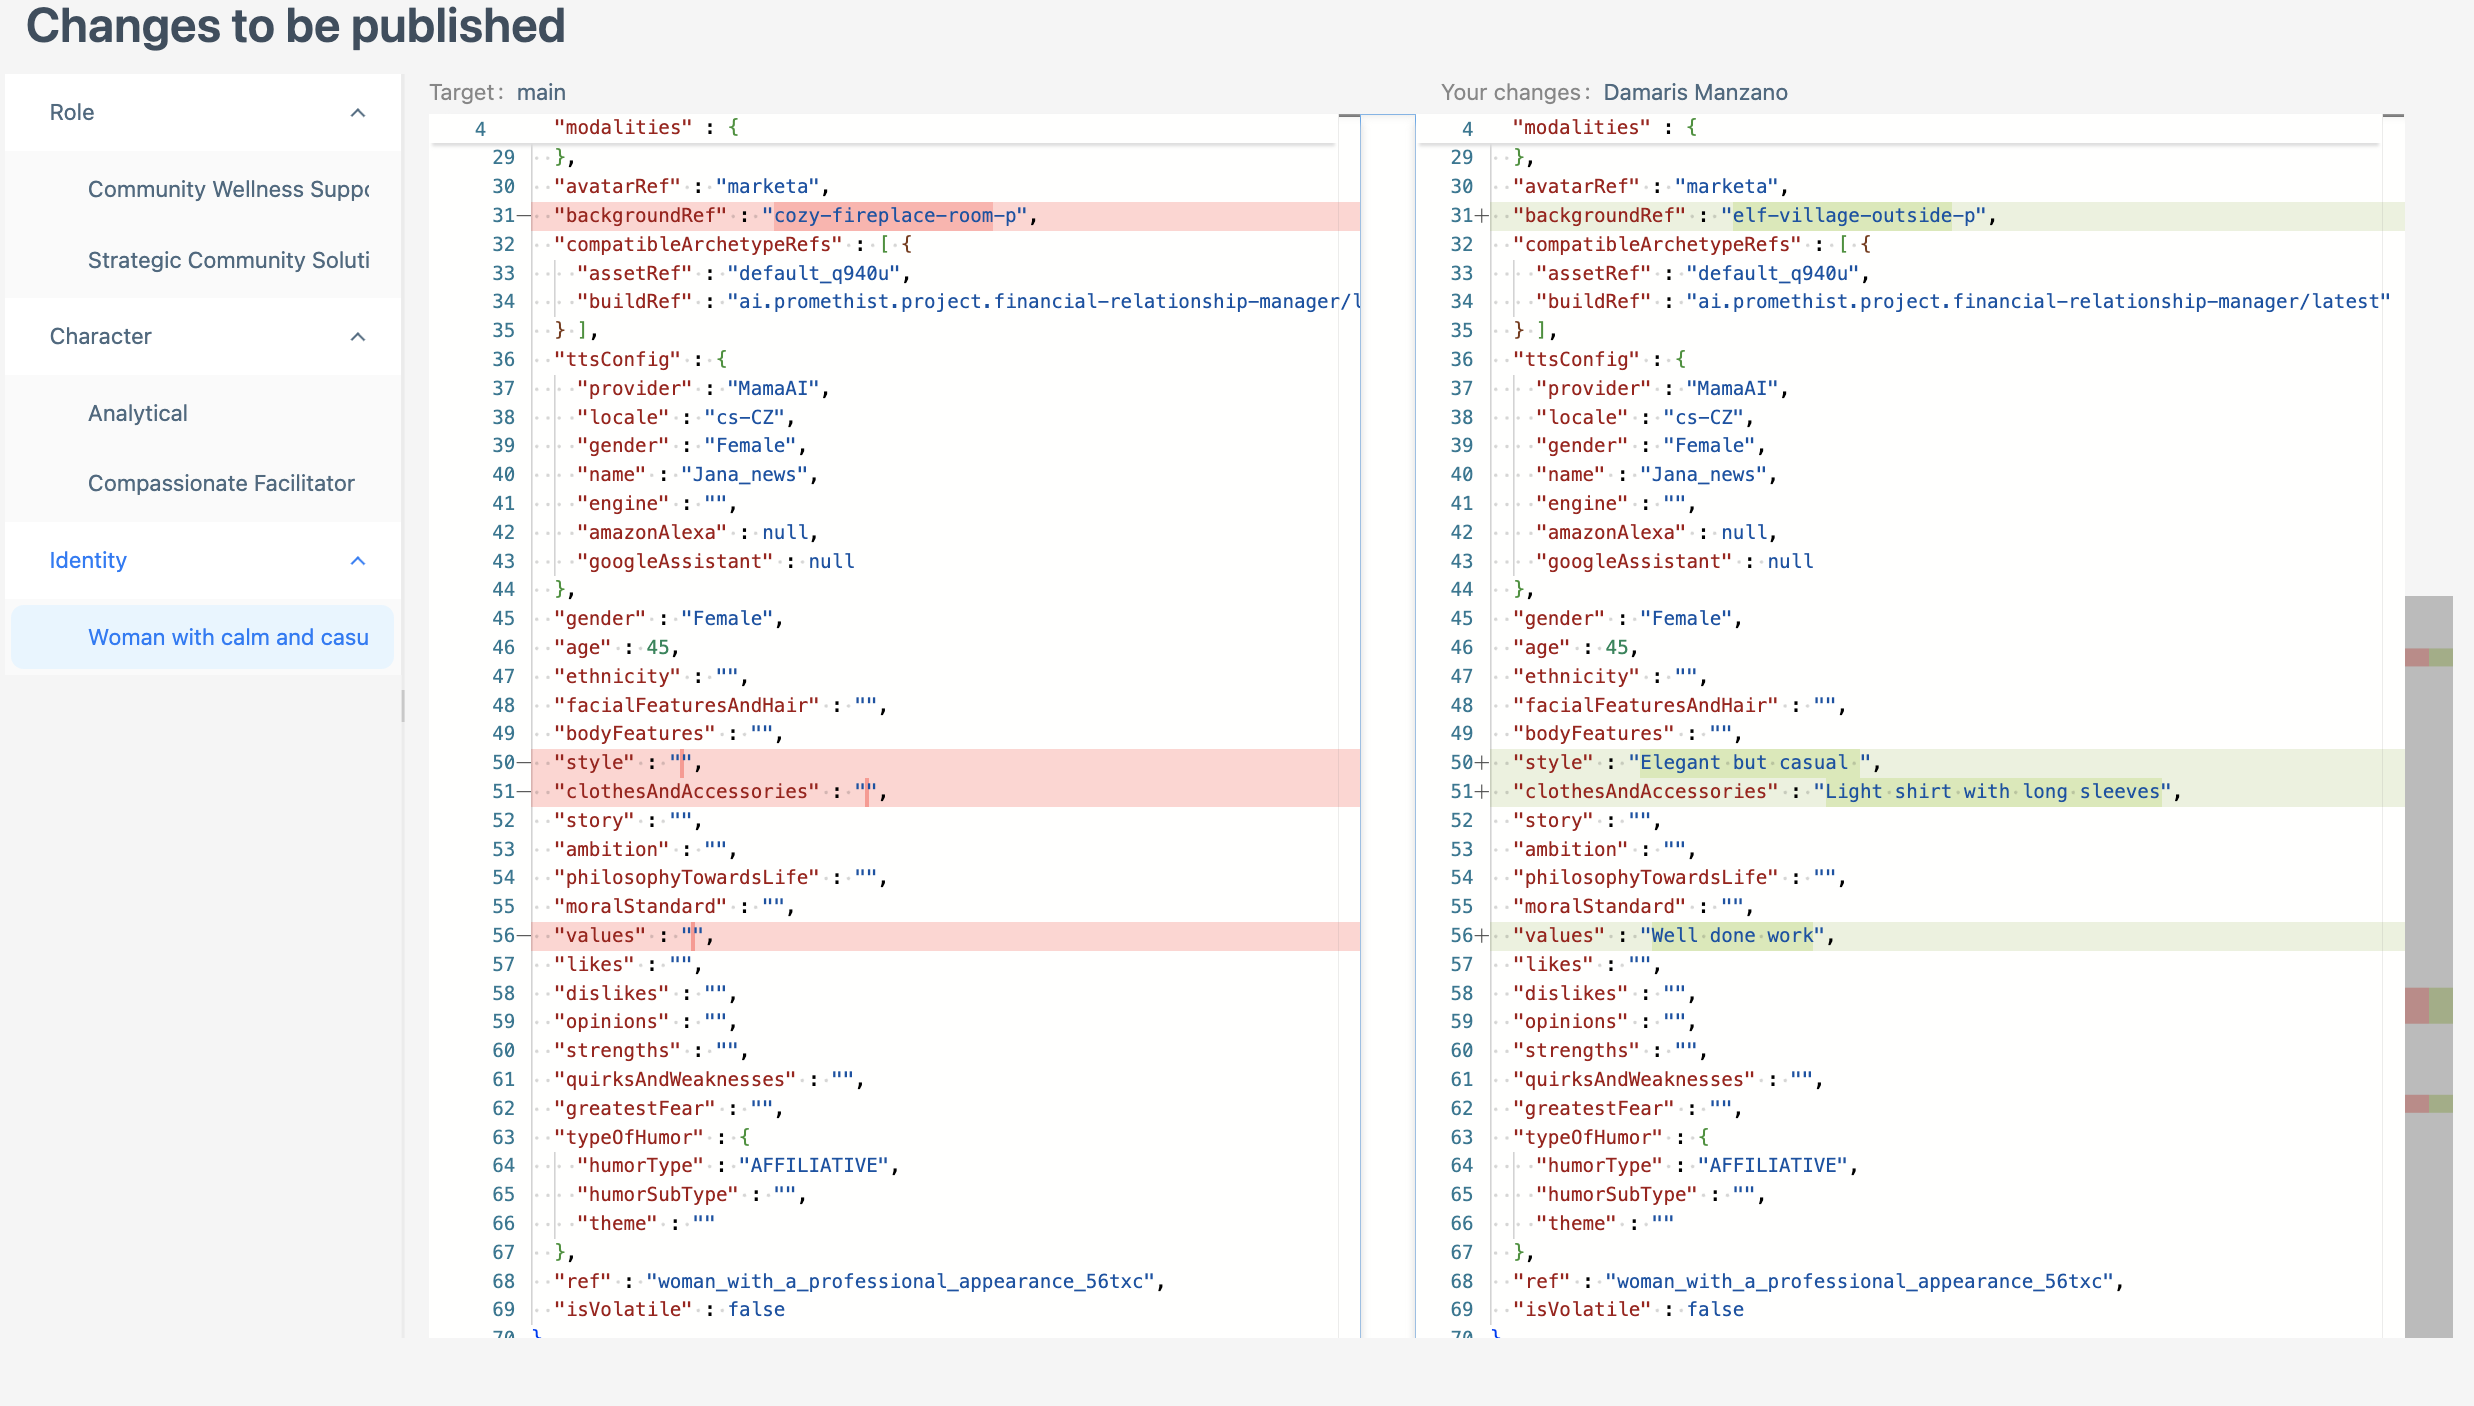Collapse the Role section
The image size is (2474, 1406).
(x=357, y=112)
